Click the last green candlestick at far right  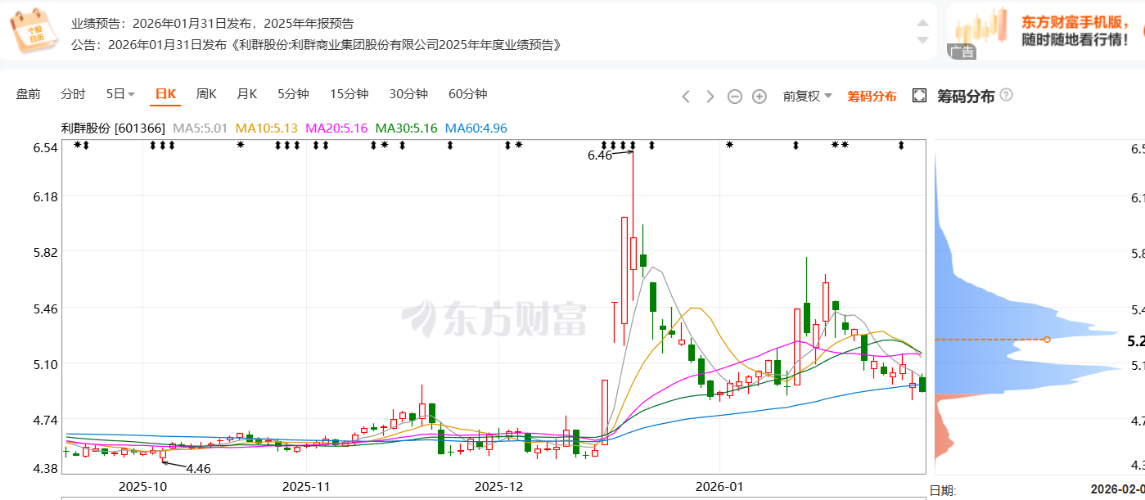922,384
